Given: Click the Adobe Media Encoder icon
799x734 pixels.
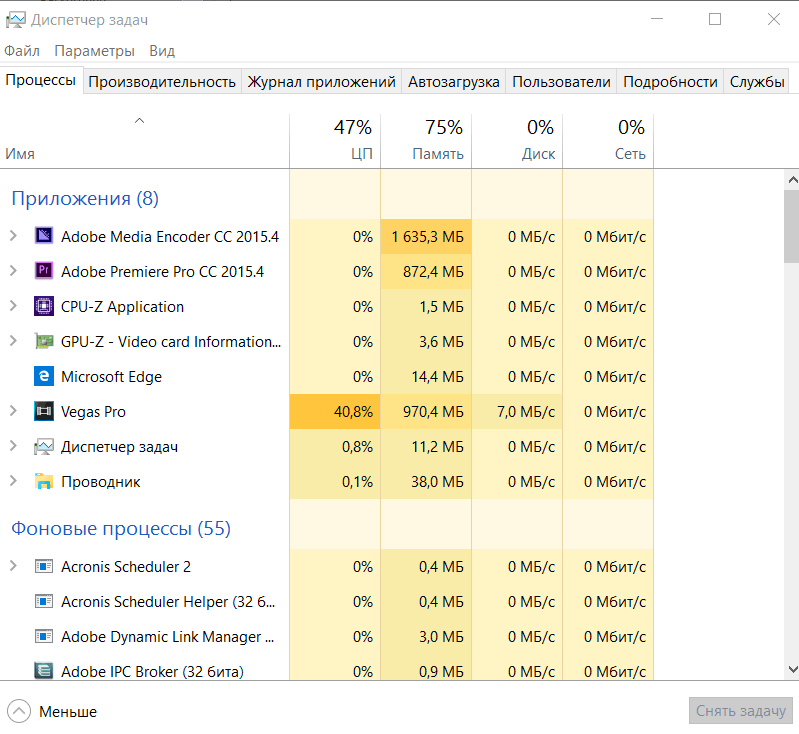Looking at the screenshot, I should [x=44, y=236].
